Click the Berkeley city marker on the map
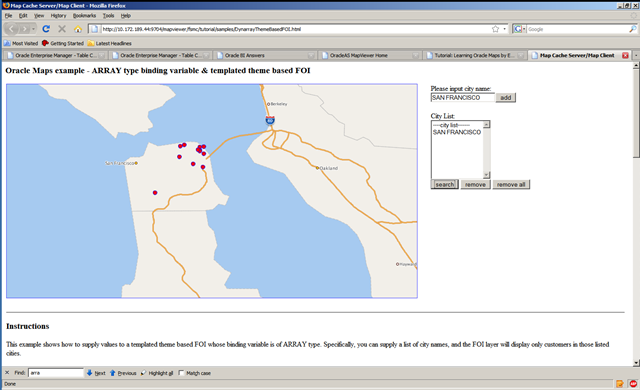 coord(268,104)
